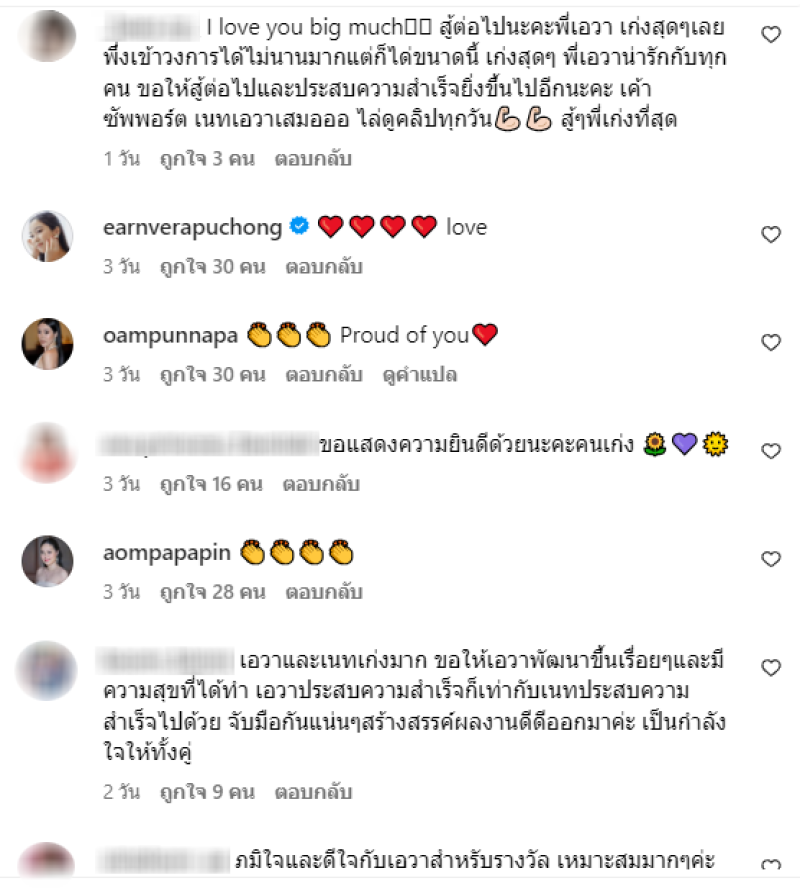Reply to earnverapuchong's comment

(x=324, y=267)
